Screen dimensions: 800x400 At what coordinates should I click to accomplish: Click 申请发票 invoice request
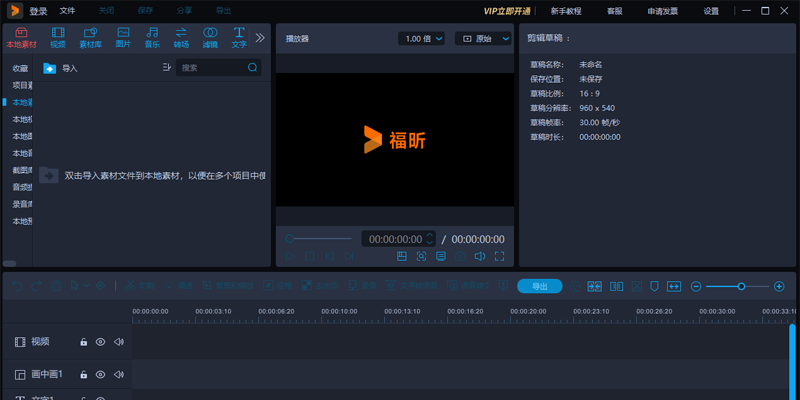click(x=663, y=11)
